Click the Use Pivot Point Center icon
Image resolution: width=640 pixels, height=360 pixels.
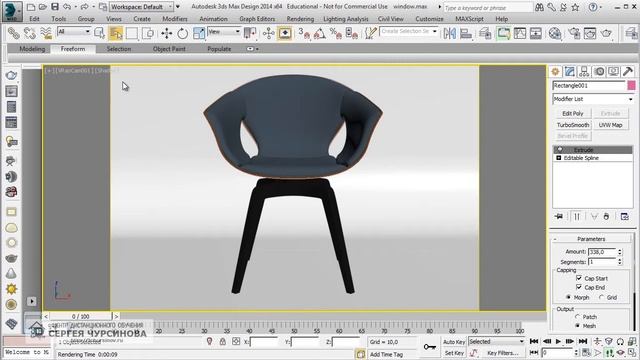pyautogui.click(x=249, y=33)
